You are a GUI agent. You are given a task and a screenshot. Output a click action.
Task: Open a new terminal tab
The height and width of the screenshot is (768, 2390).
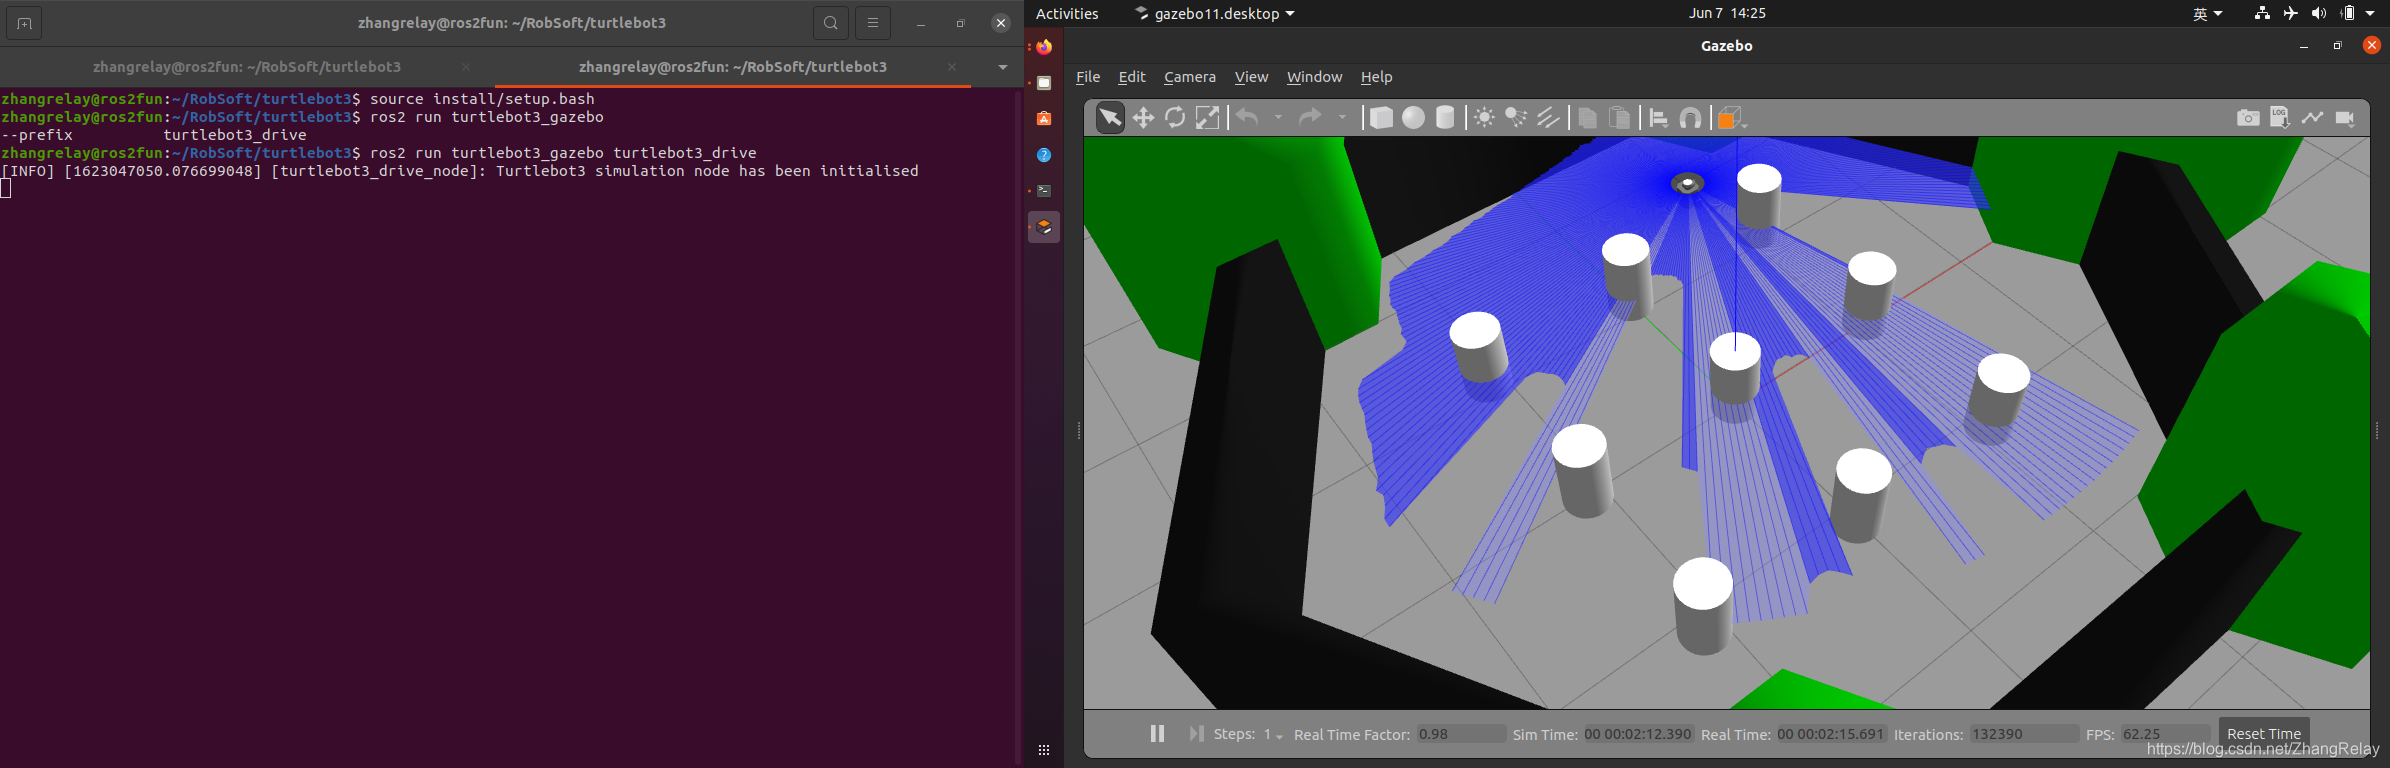24,23
